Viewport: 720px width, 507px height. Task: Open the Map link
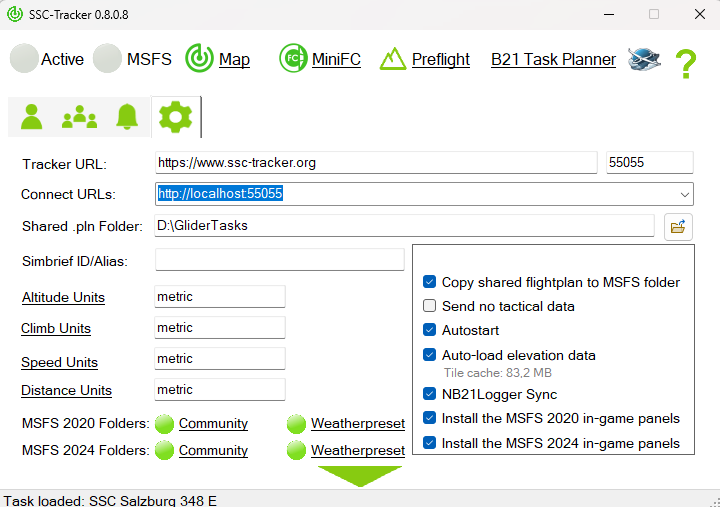[x=234, y=59]
